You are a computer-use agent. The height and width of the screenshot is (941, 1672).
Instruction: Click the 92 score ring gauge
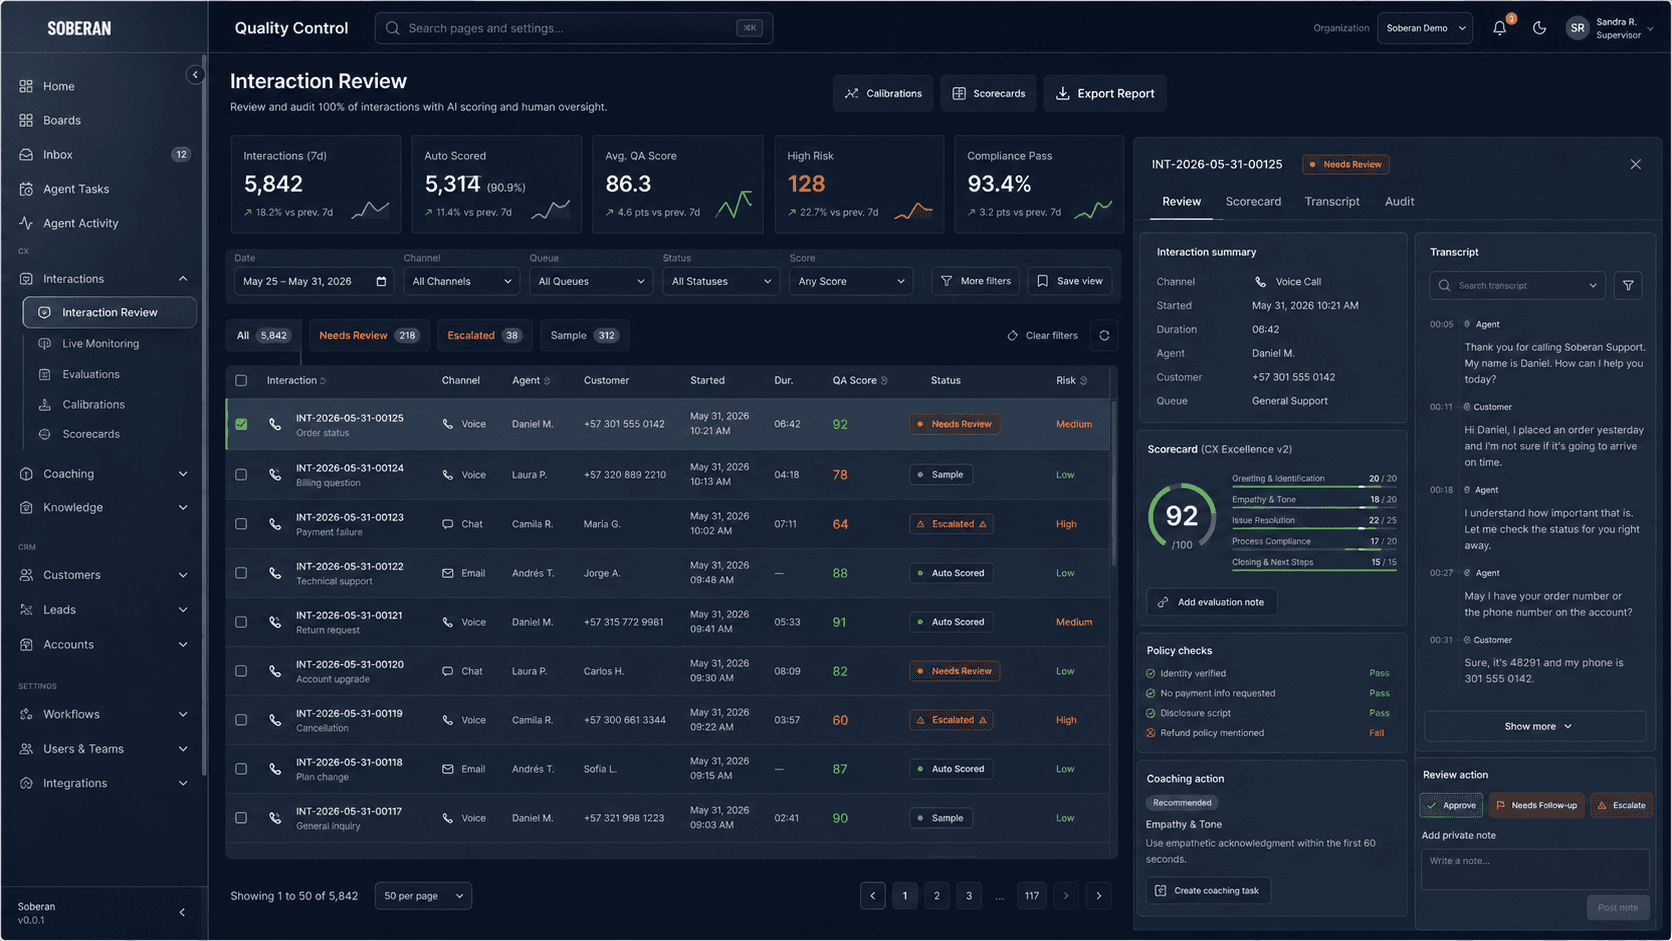[x=1182, y=517]
